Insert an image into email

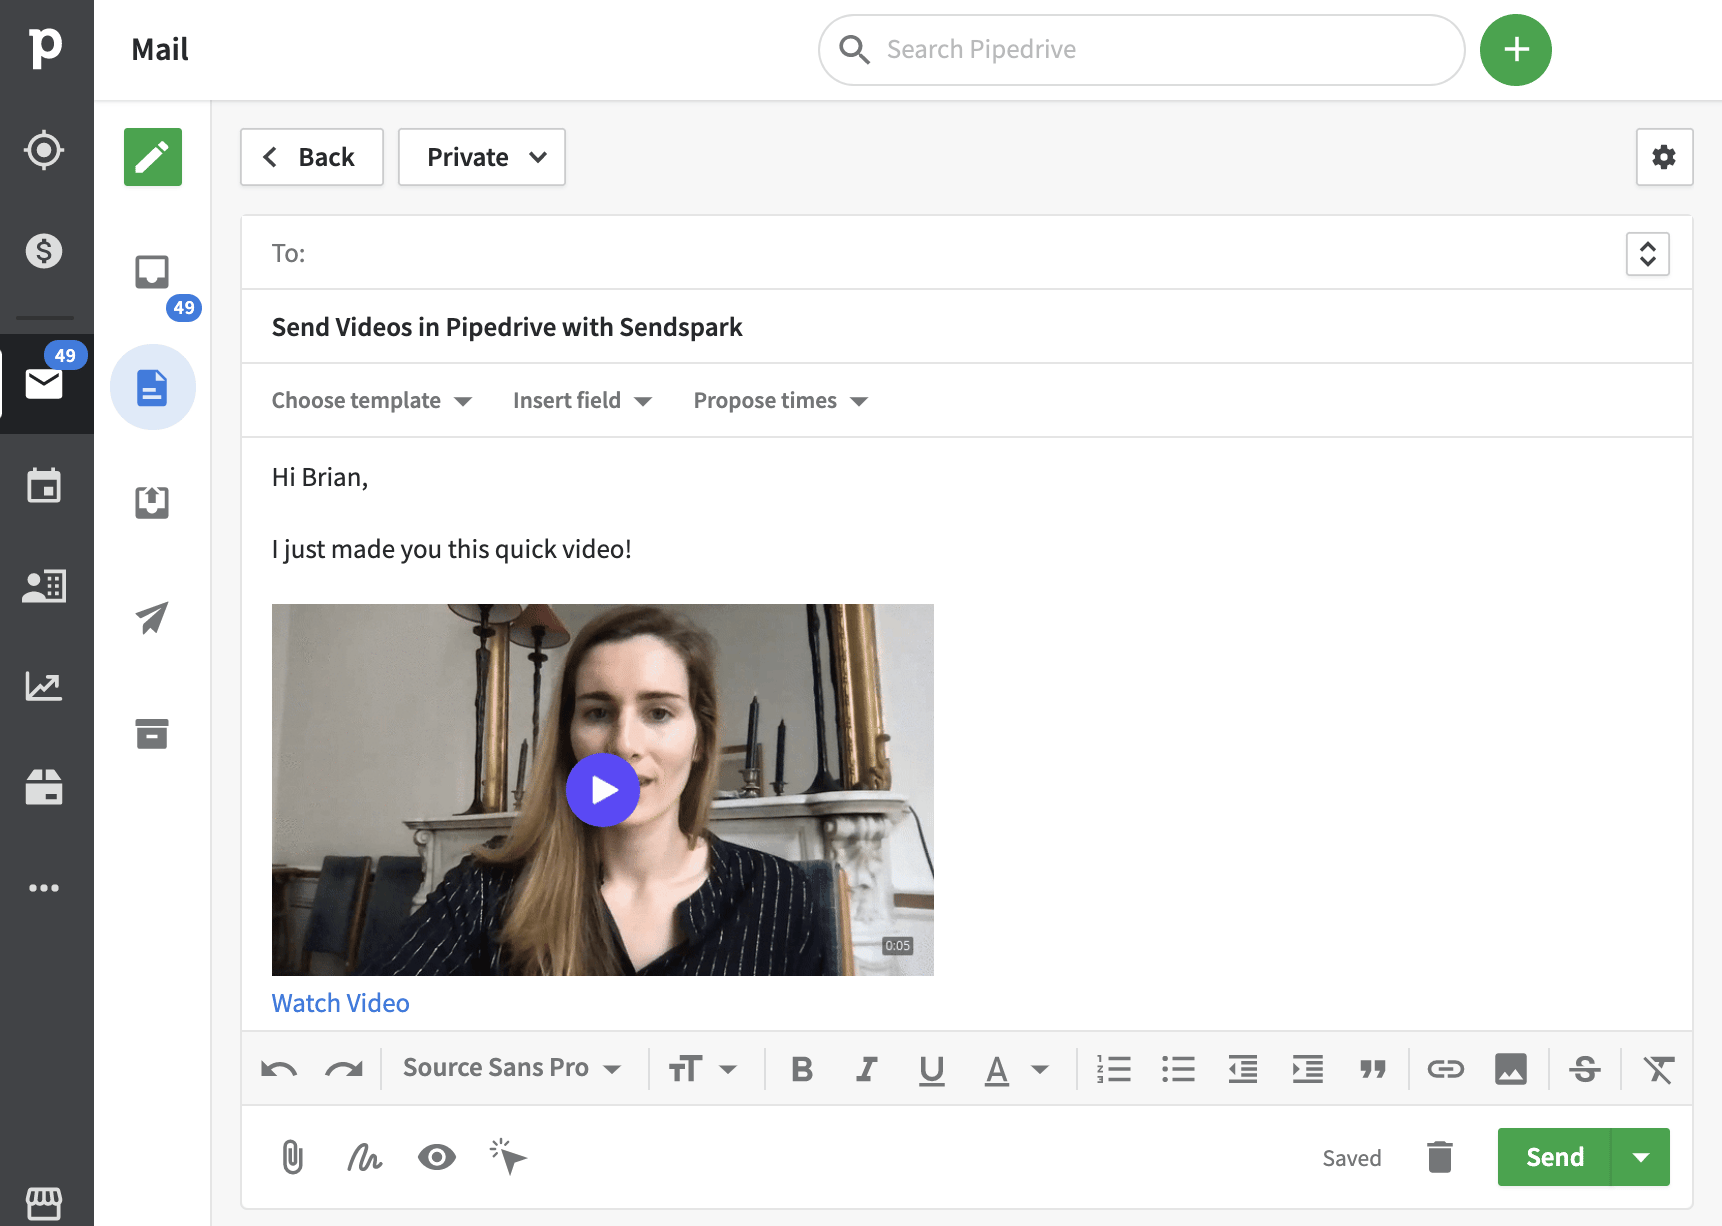click(x=1511, y=1069)
